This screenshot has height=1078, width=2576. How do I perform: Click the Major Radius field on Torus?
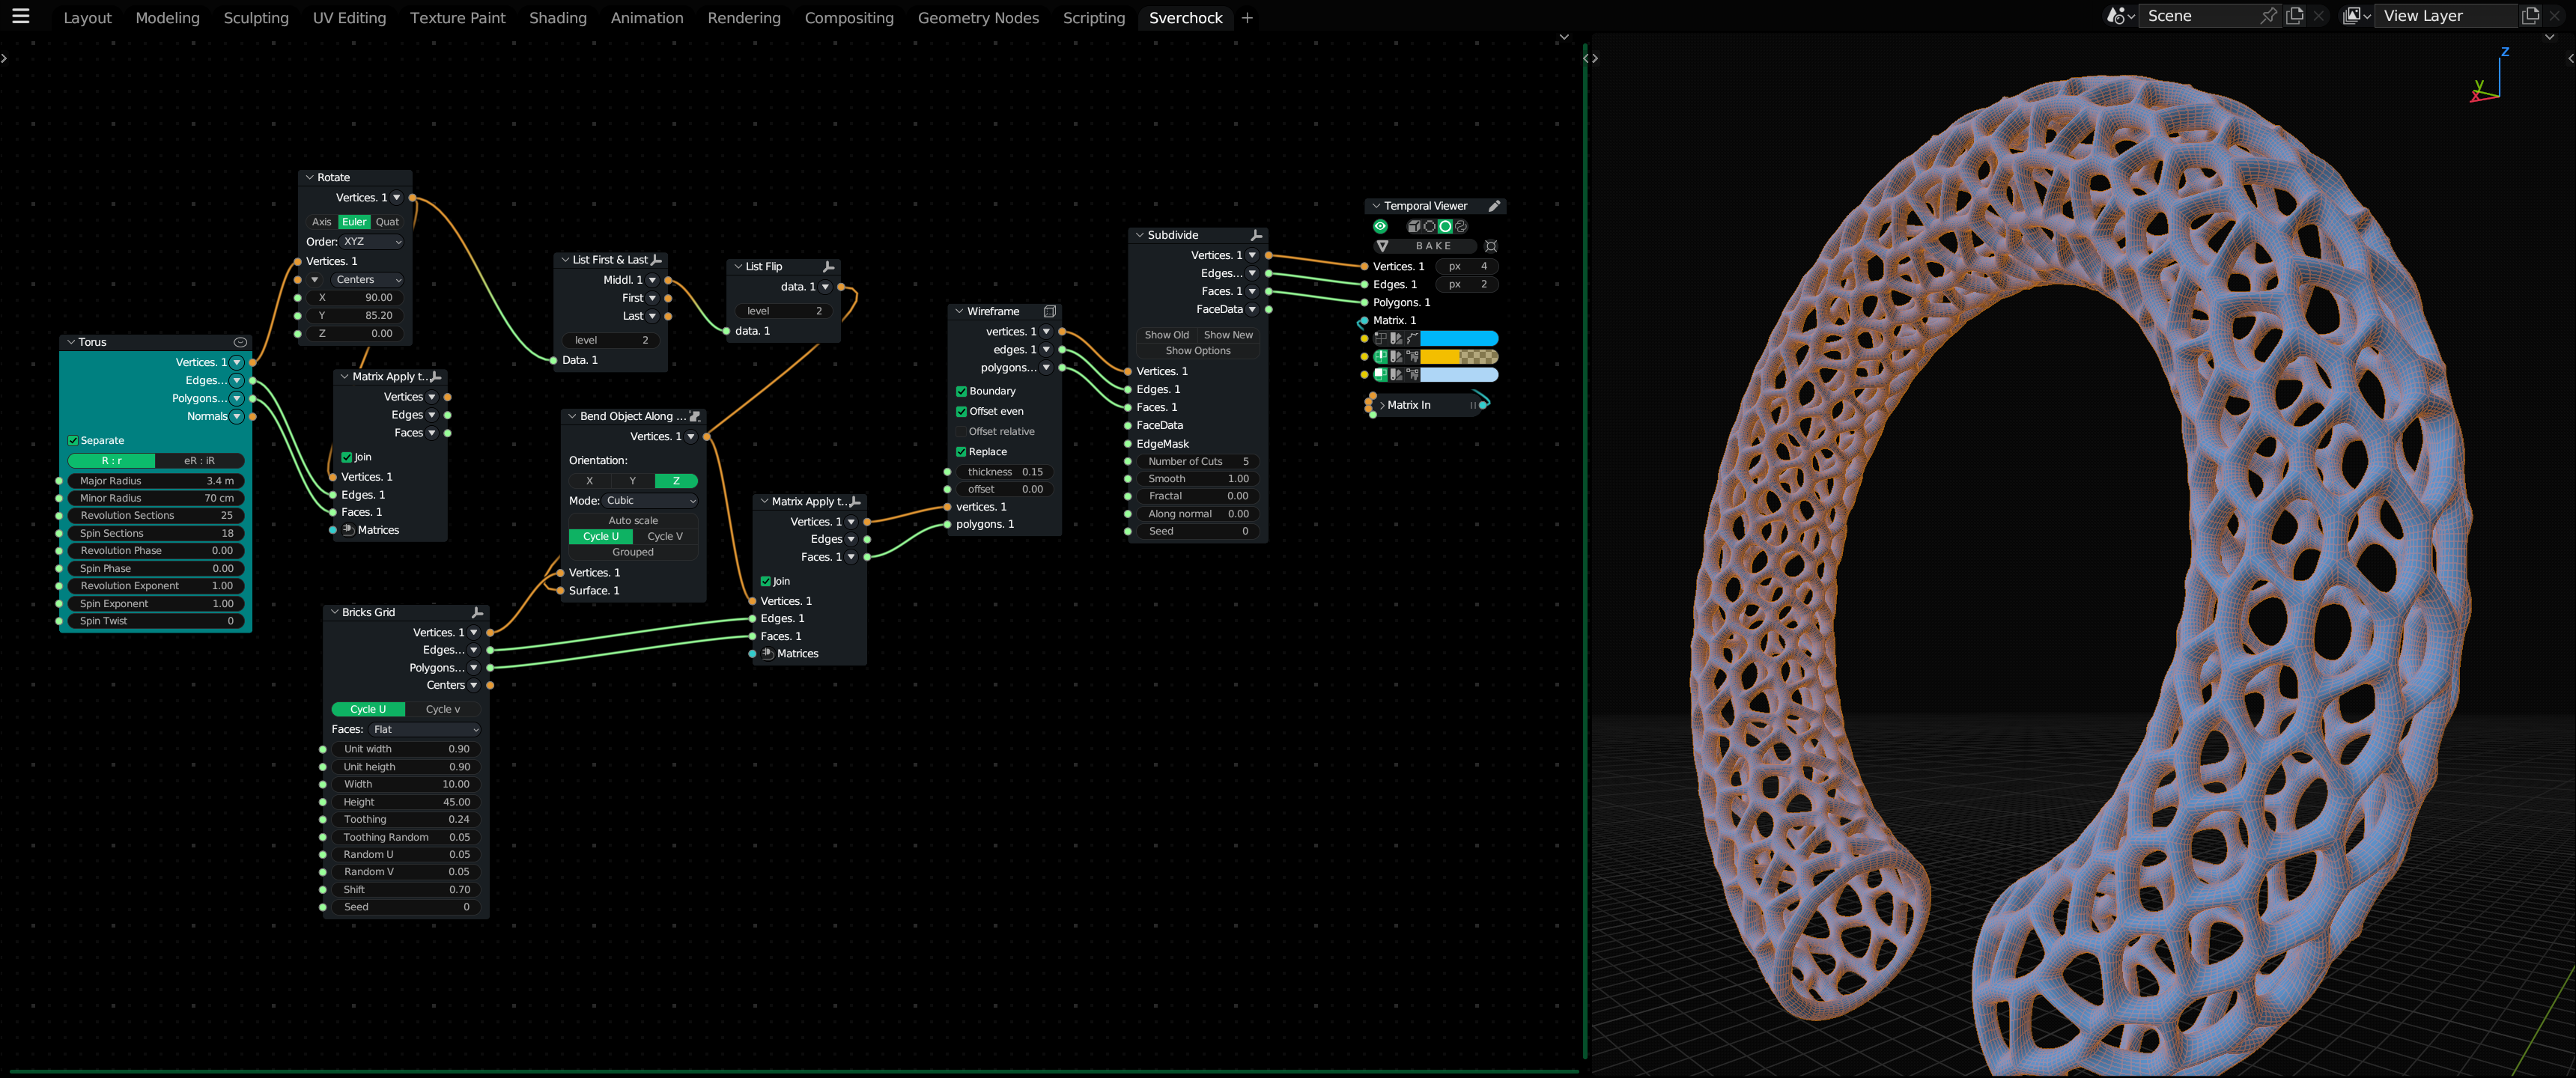(x=156, y=481)
